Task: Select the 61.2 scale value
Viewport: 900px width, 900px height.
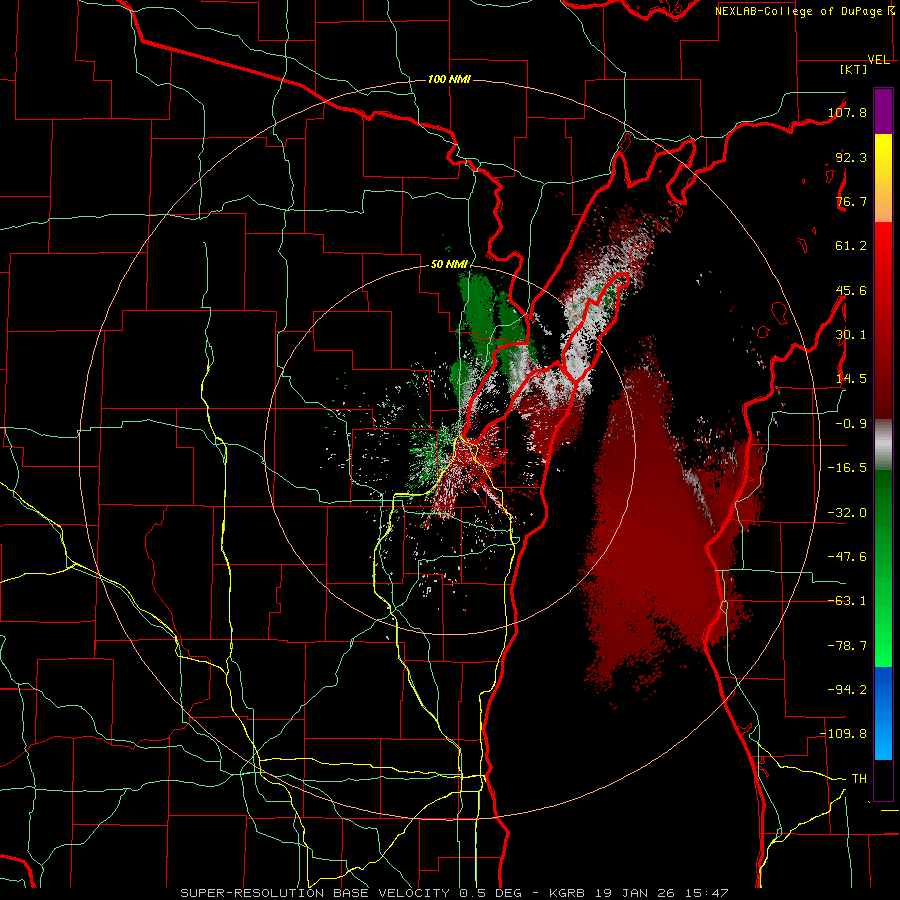Action: [x=851, y=245]
